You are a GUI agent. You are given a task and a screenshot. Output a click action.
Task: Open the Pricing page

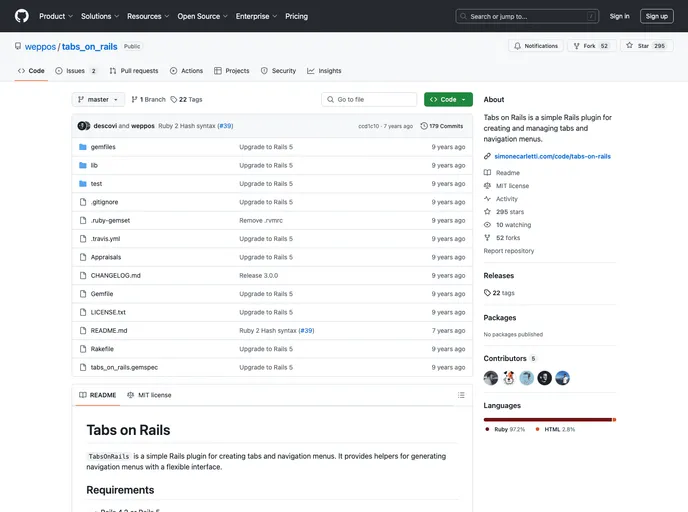297,16
